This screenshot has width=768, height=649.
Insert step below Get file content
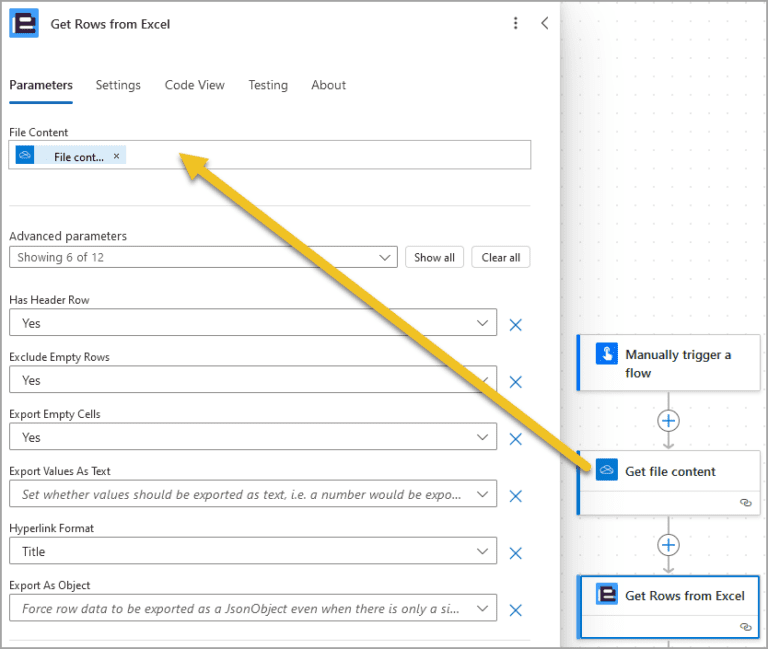click(669, 545)
